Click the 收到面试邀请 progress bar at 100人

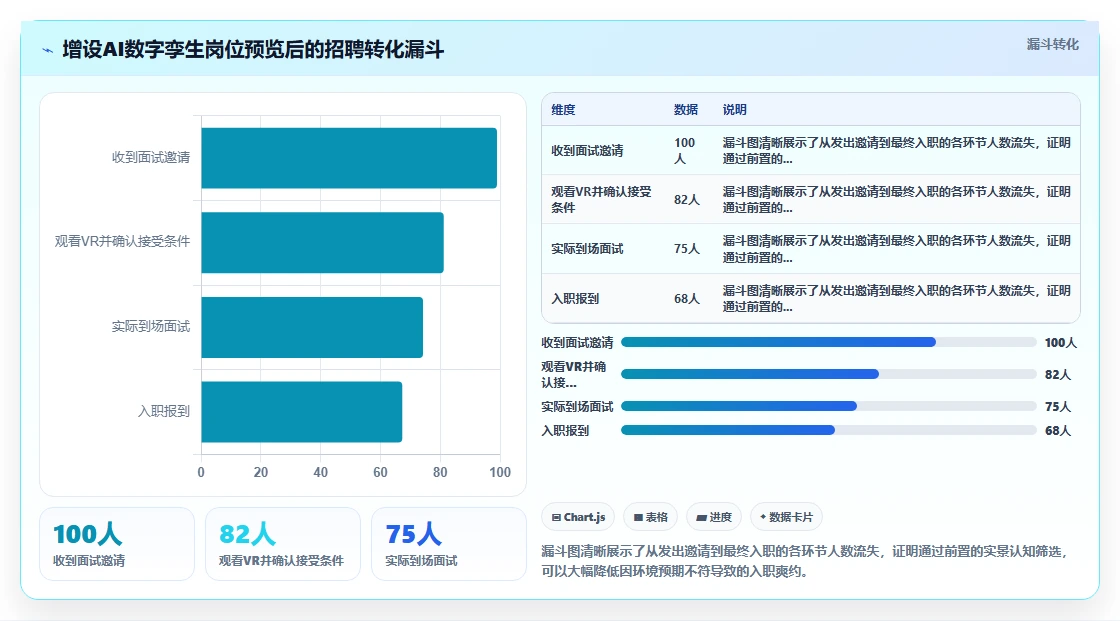(x=829, y=342)
